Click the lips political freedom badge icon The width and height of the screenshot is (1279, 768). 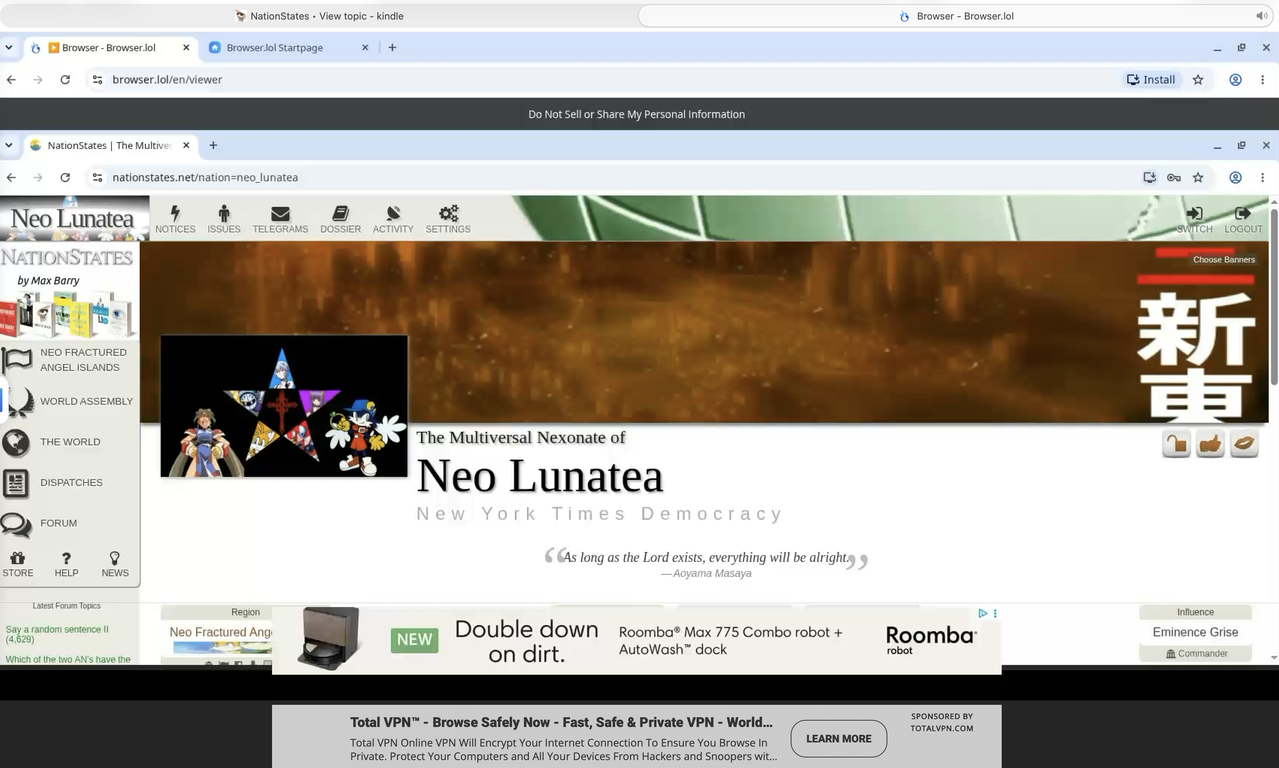pyautogui.click(x=1244, y=444)
